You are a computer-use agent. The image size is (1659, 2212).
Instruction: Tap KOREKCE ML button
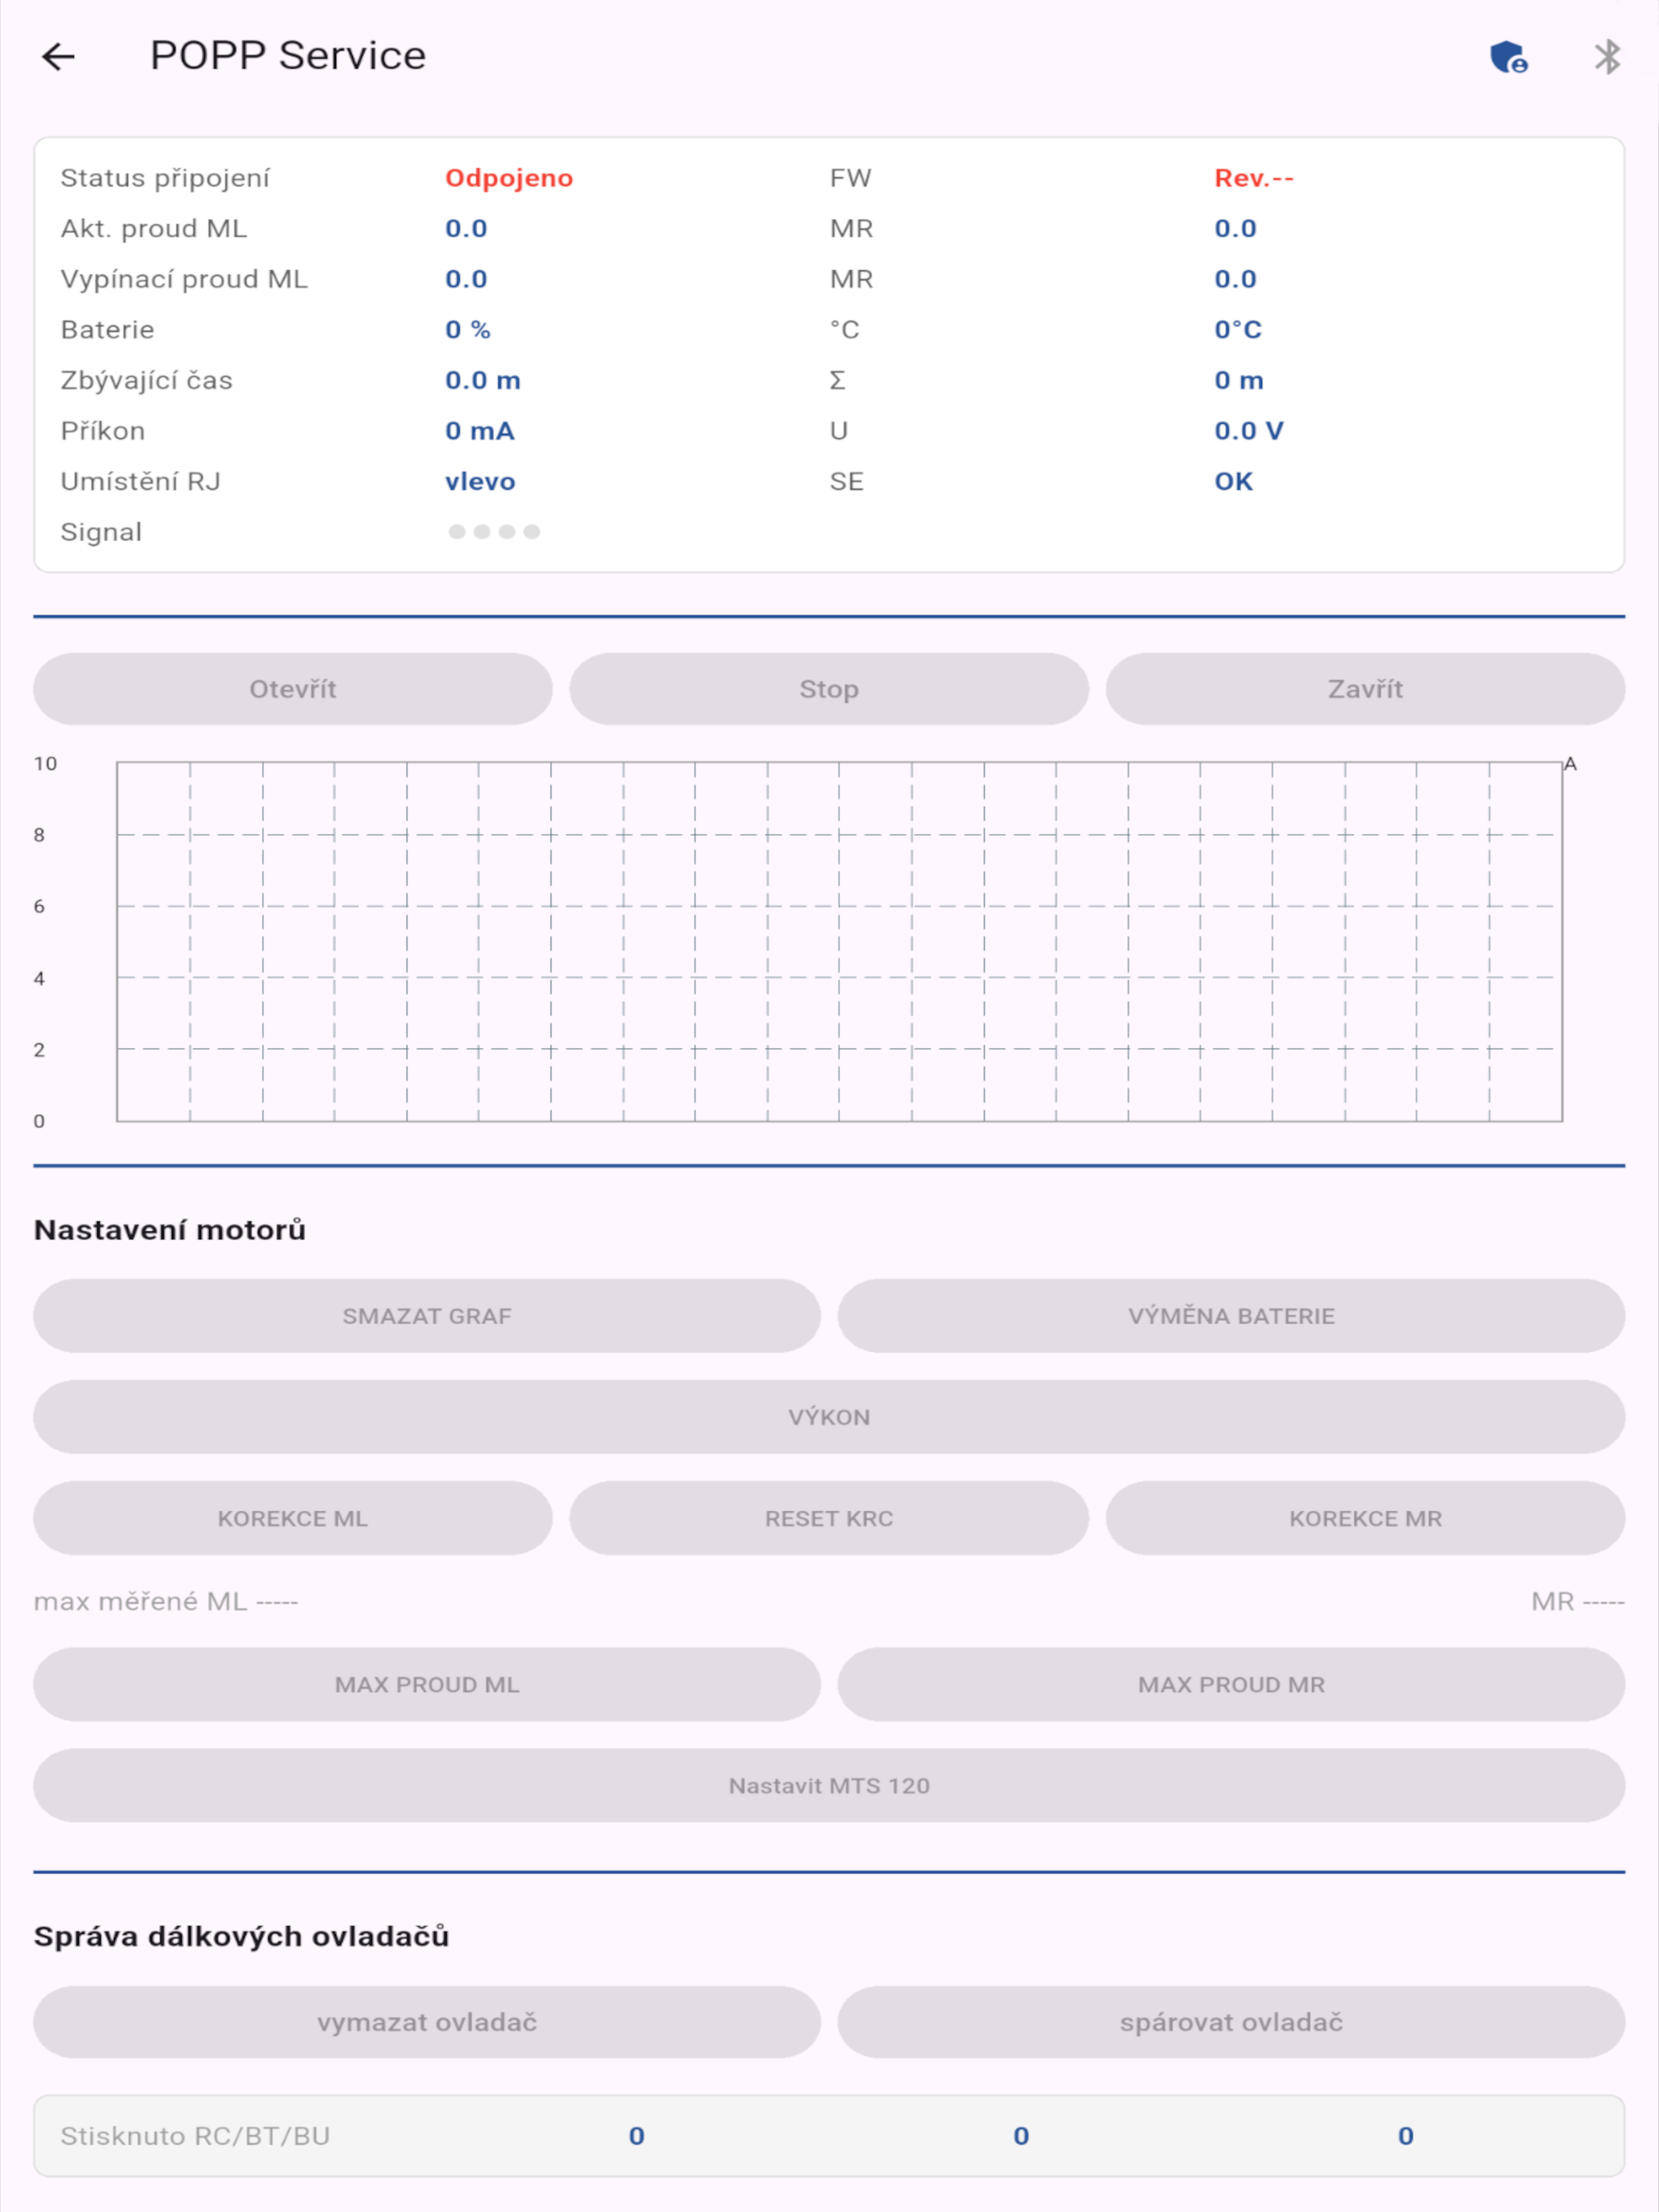(293, 1518)
